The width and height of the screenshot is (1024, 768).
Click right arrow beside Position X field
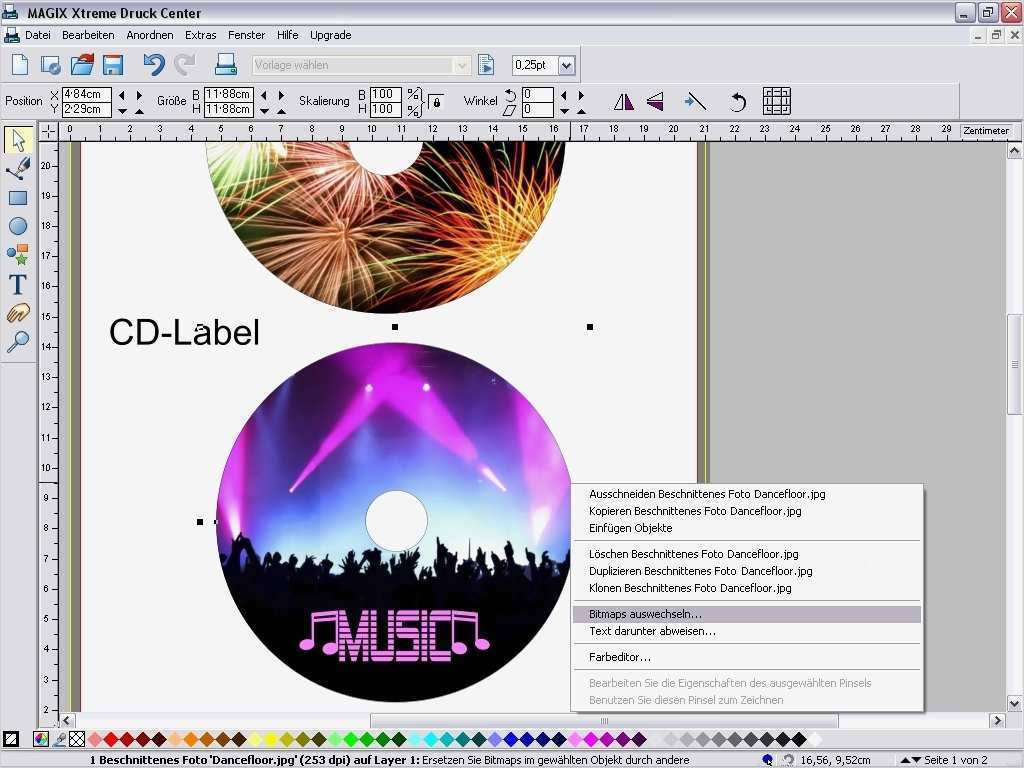tap(139, 95)
